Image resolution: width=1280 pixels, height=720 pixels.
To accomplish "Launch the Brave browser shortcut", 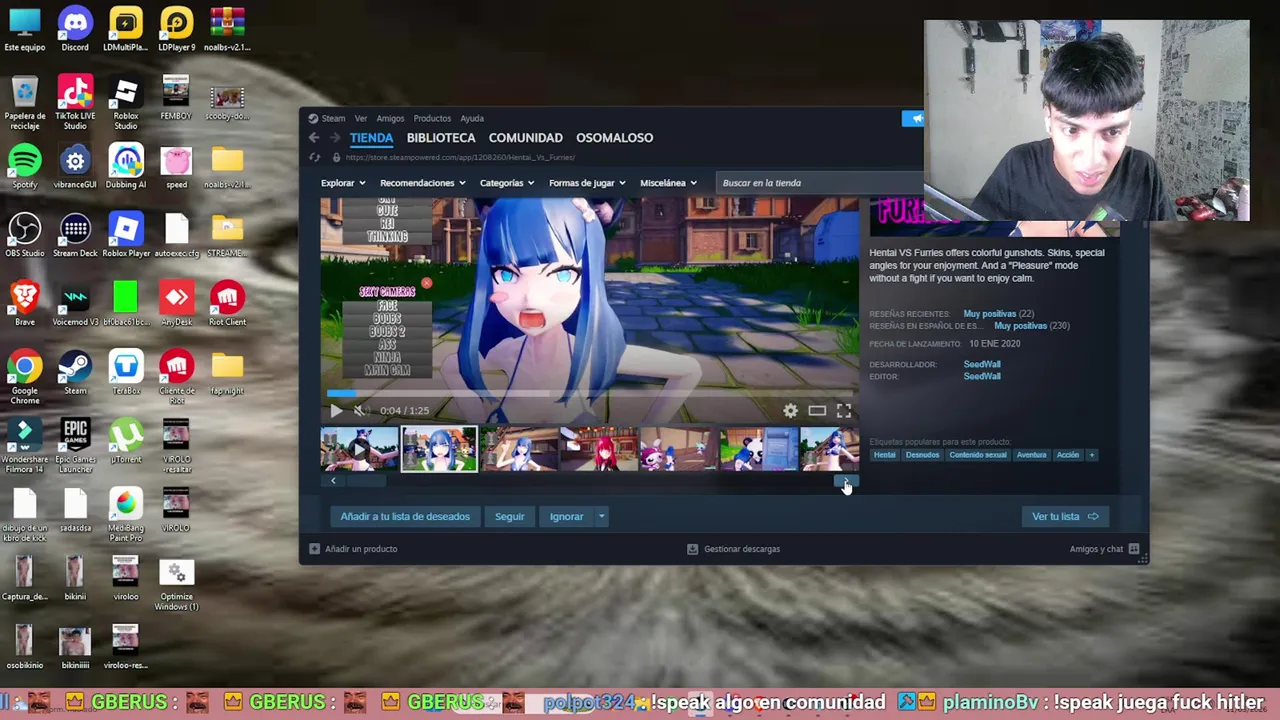I will [25, 304].
